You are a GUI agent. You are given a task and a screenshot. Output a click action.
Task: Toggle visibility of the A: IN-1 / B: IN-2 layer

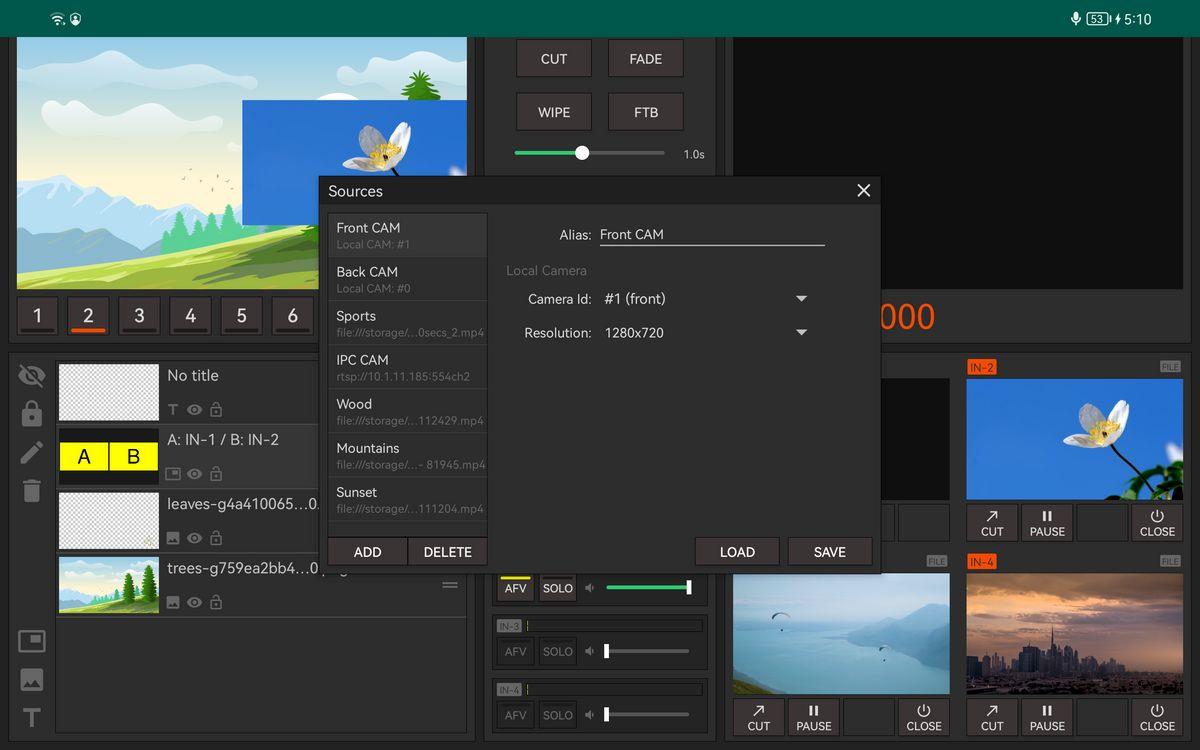pos(195,474)
